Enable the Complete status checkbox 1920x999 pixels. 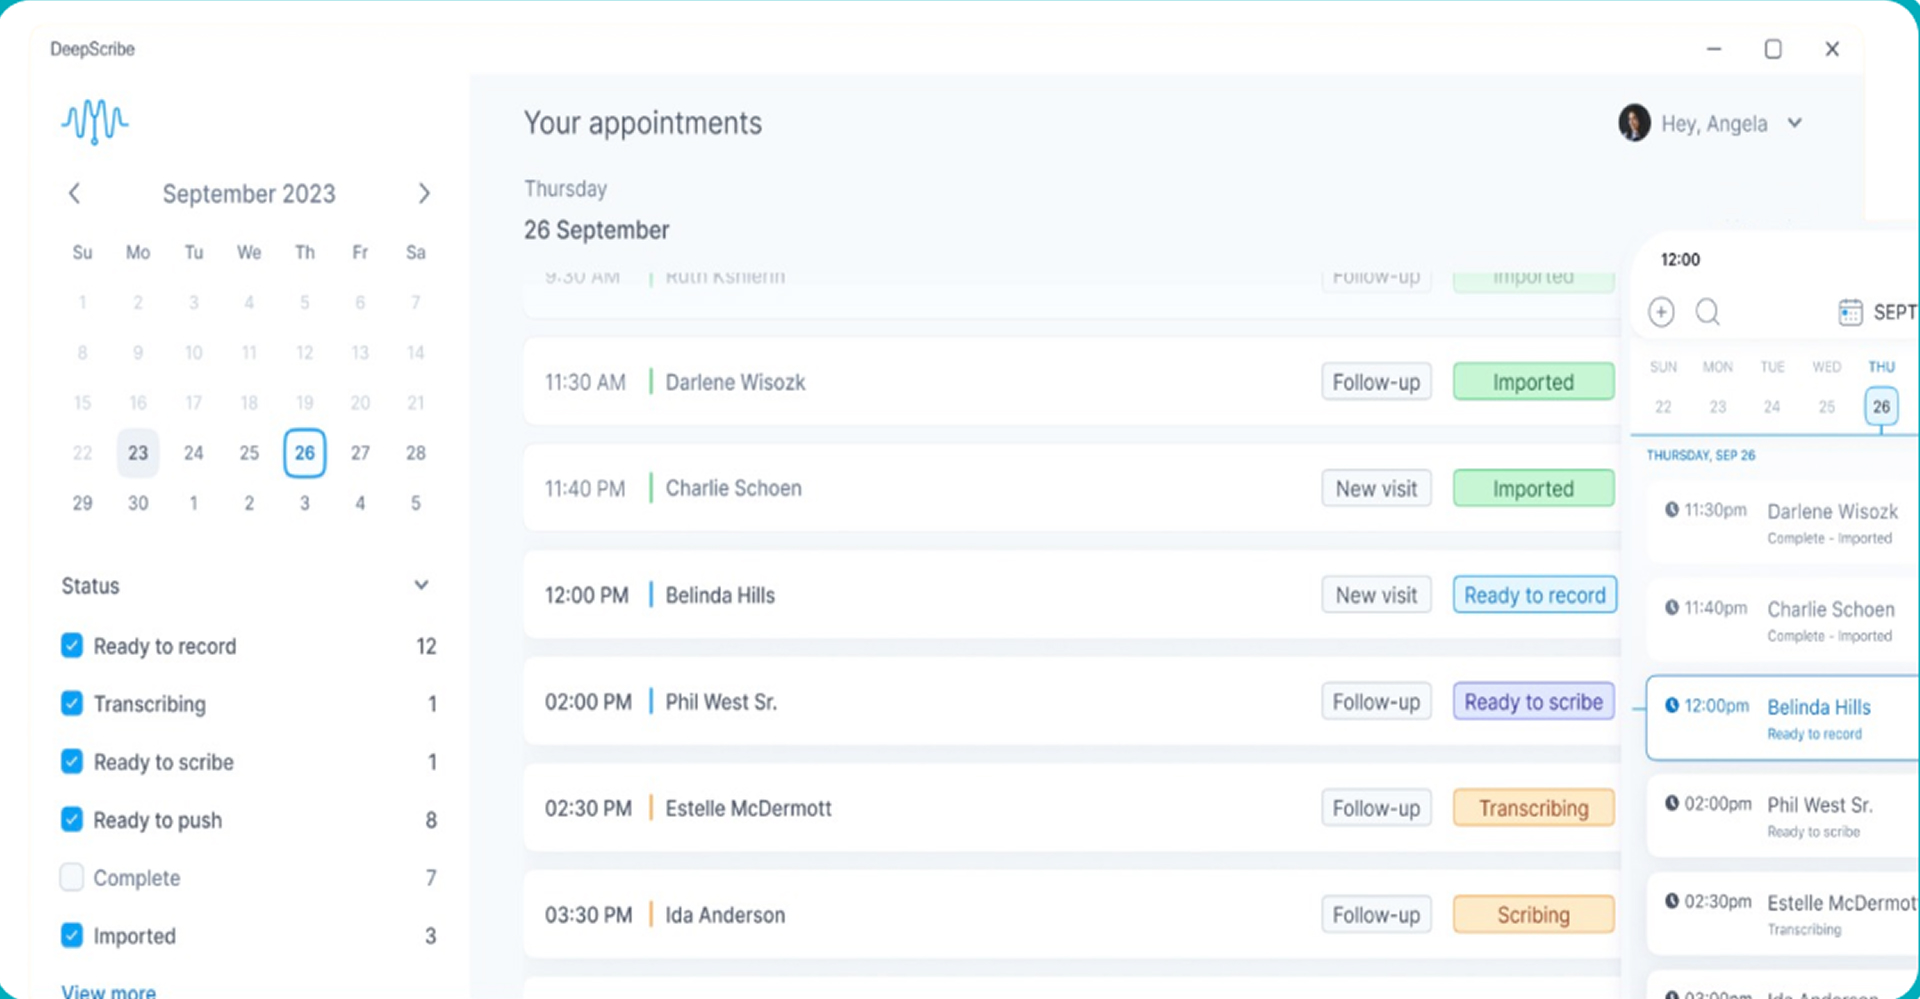pos(72,877)
